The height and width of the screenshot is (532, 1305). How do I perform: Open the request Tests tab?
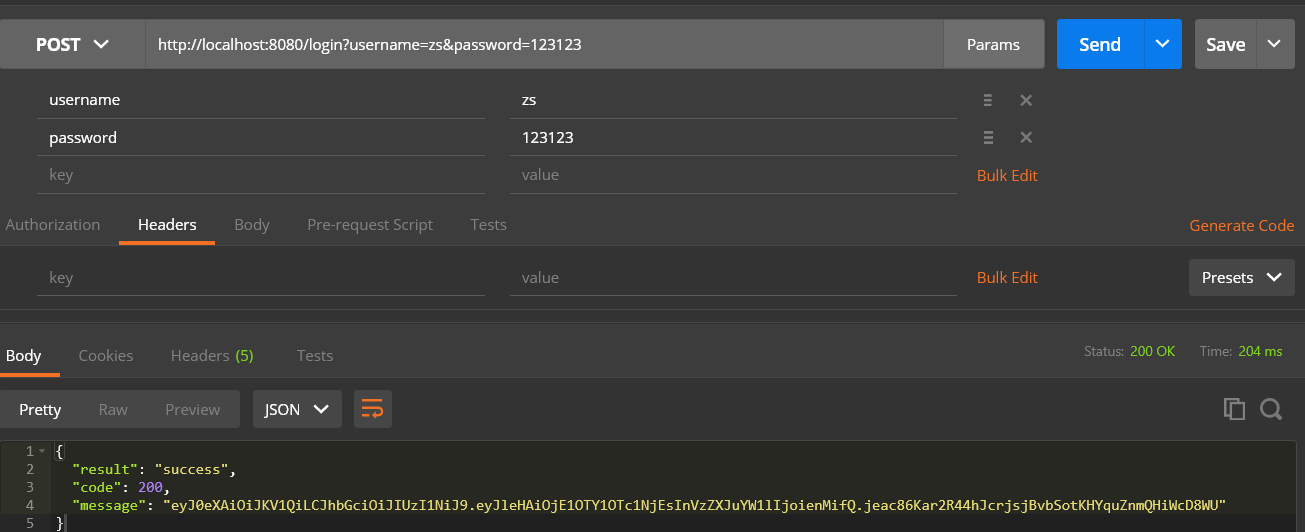488,225
